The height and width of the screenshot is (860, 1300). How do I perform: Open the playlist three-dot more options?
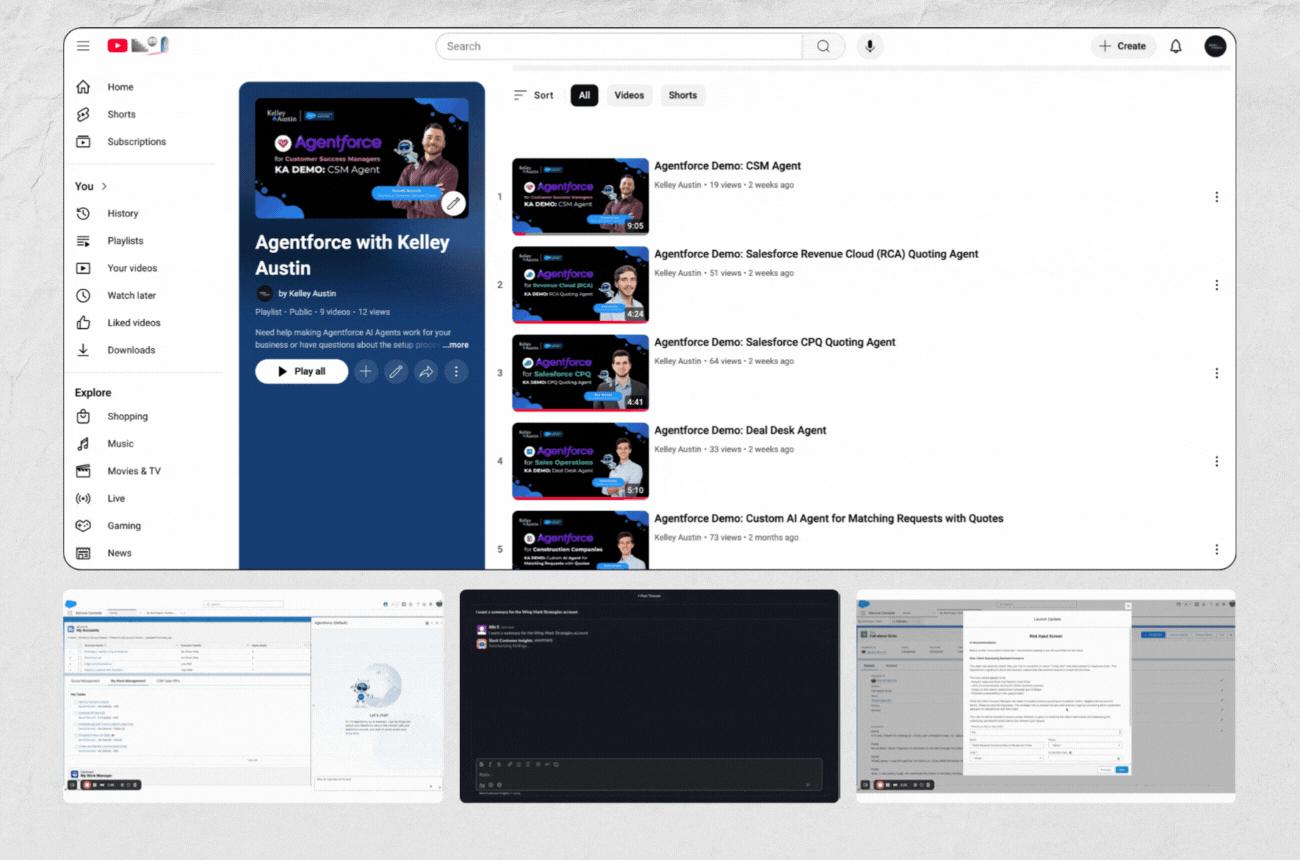pos(456,371)
